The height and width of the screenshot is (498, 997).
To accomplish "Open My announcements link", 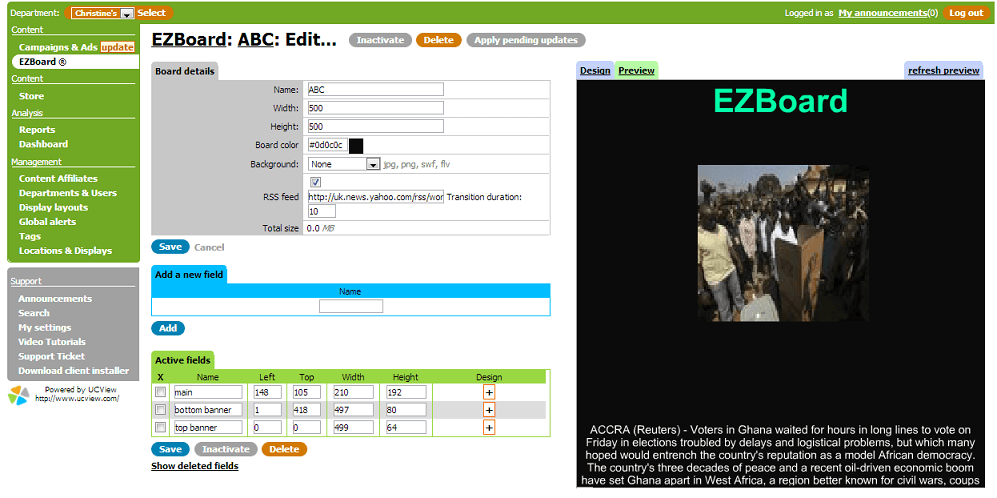I will (883, 13).
